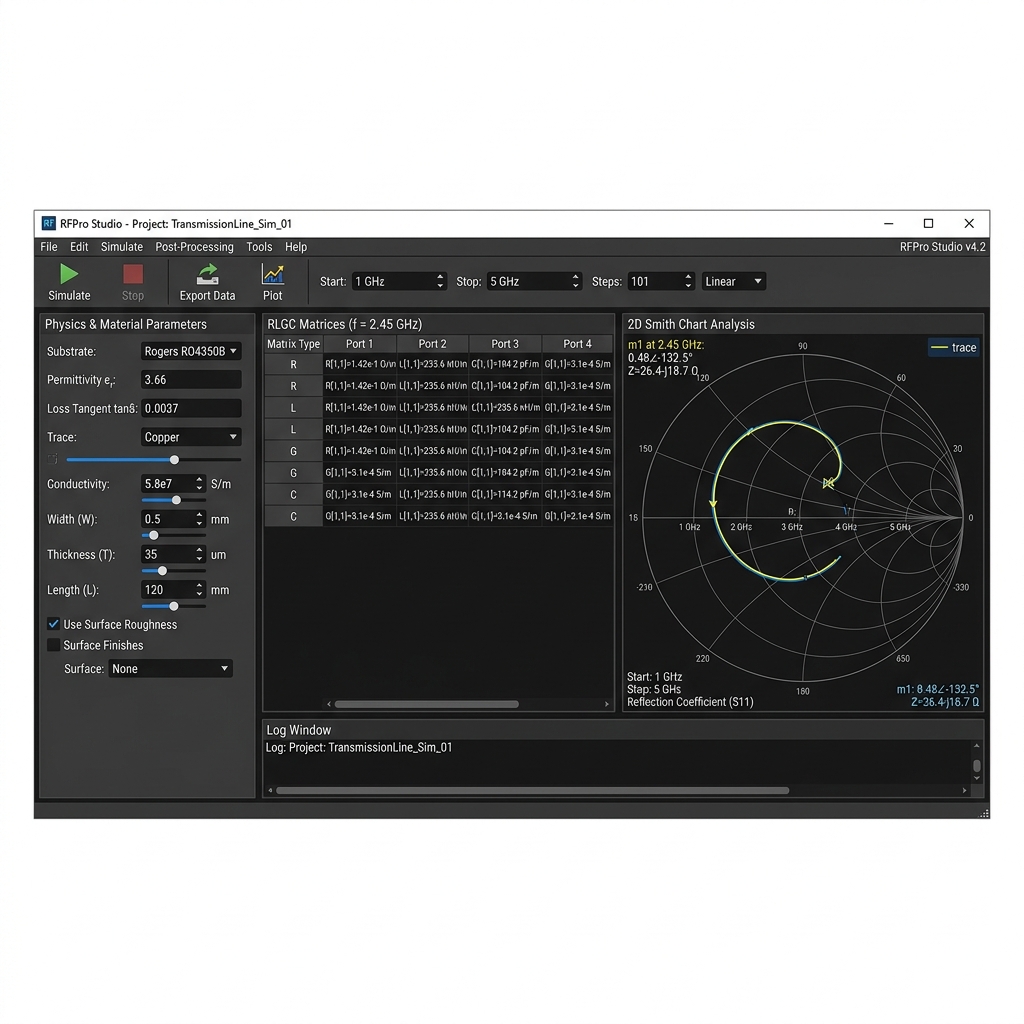Click the red Stop icon
Image resolution: width=1024 pixels, height=1024 pixels.
click(133, 274)
